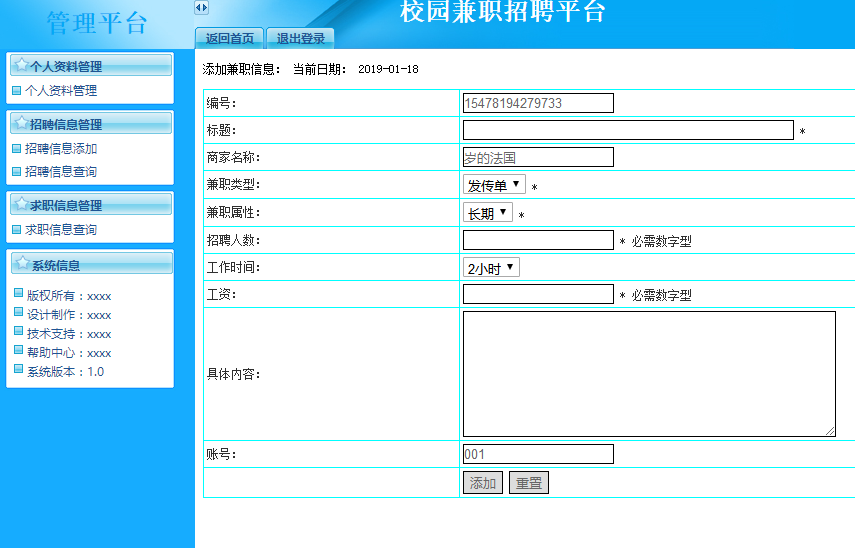The image size is (855, 548).
Task: Focus the 编号 input field
Action: [x=538, y=103]
